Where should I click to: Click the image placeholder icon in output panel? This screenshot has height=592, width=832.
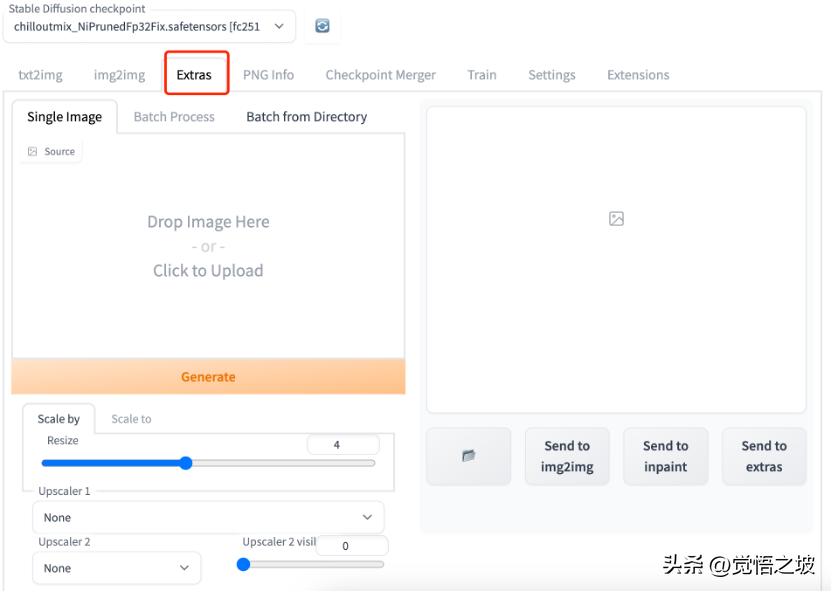pos(616,219)
